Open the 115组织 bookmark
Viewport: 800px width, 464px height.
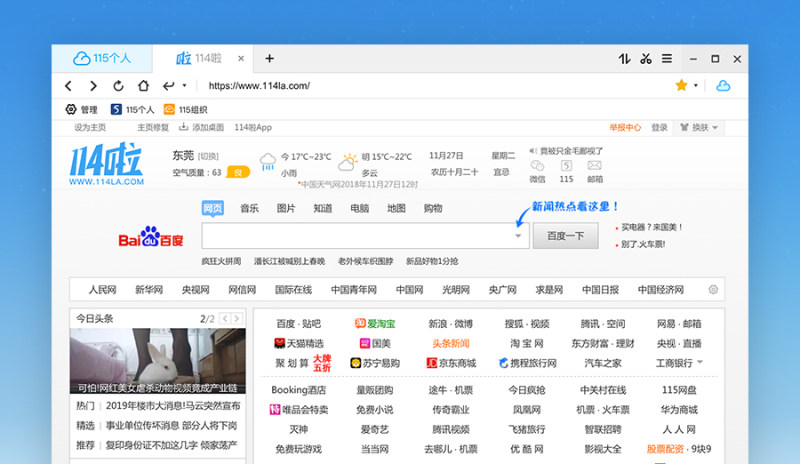pyautogui.click(x=185, y=109)
